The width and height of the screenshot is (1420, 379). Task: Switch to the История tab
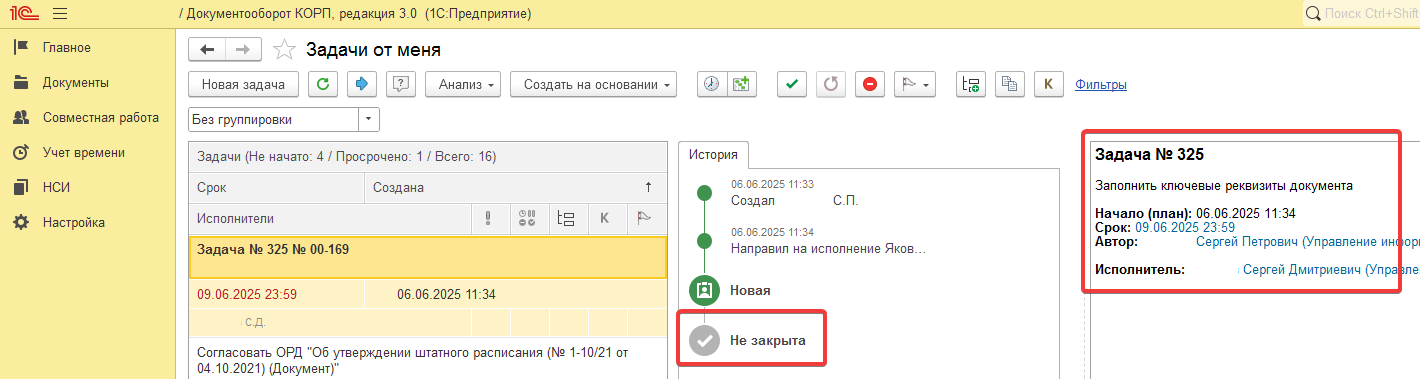(x=713, y=155)
